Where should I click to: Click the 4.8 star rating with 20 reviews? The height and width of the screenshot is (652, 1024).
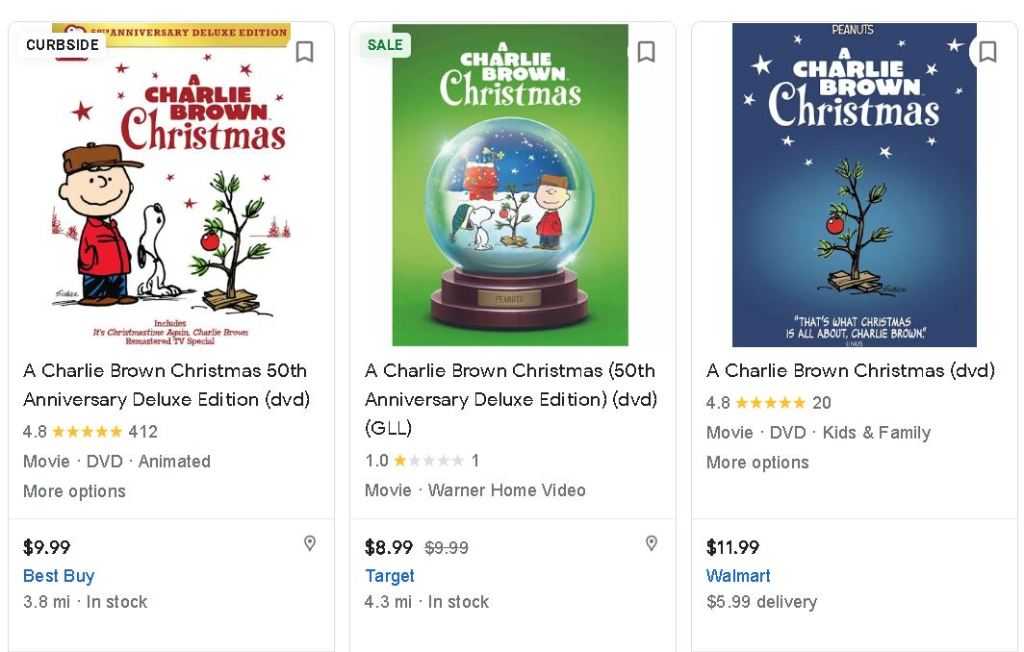point(768,403)
